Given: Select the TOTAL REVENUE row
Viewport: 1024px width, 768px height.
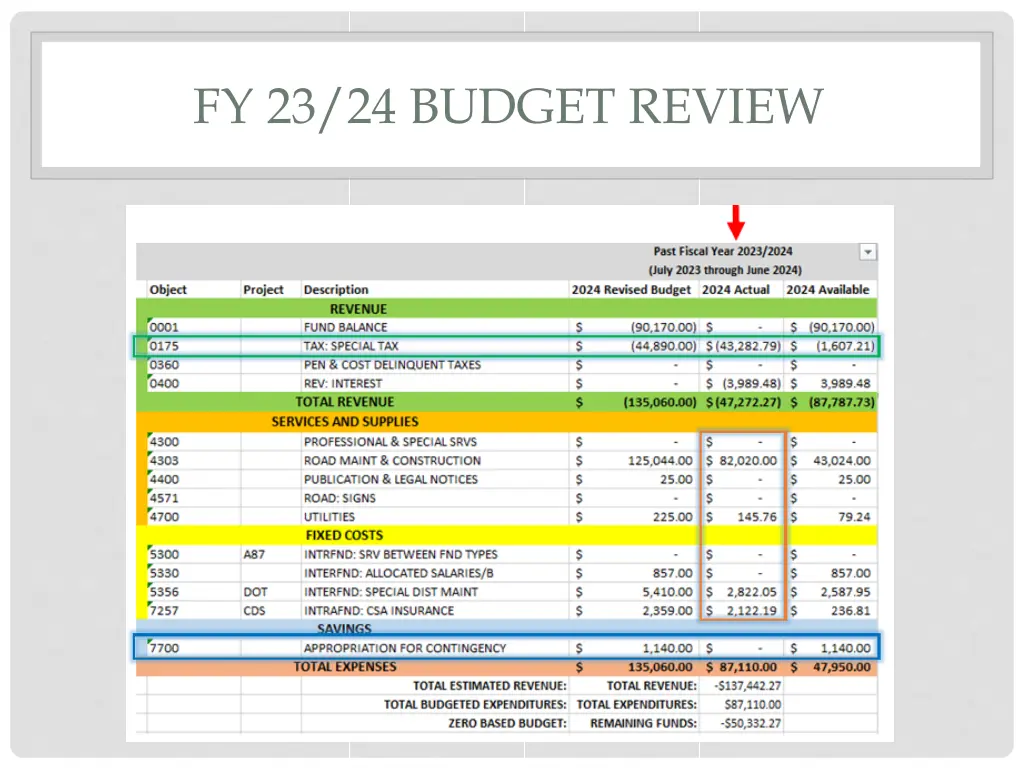Looking at the screenshot, I should (x=345, y=402).
